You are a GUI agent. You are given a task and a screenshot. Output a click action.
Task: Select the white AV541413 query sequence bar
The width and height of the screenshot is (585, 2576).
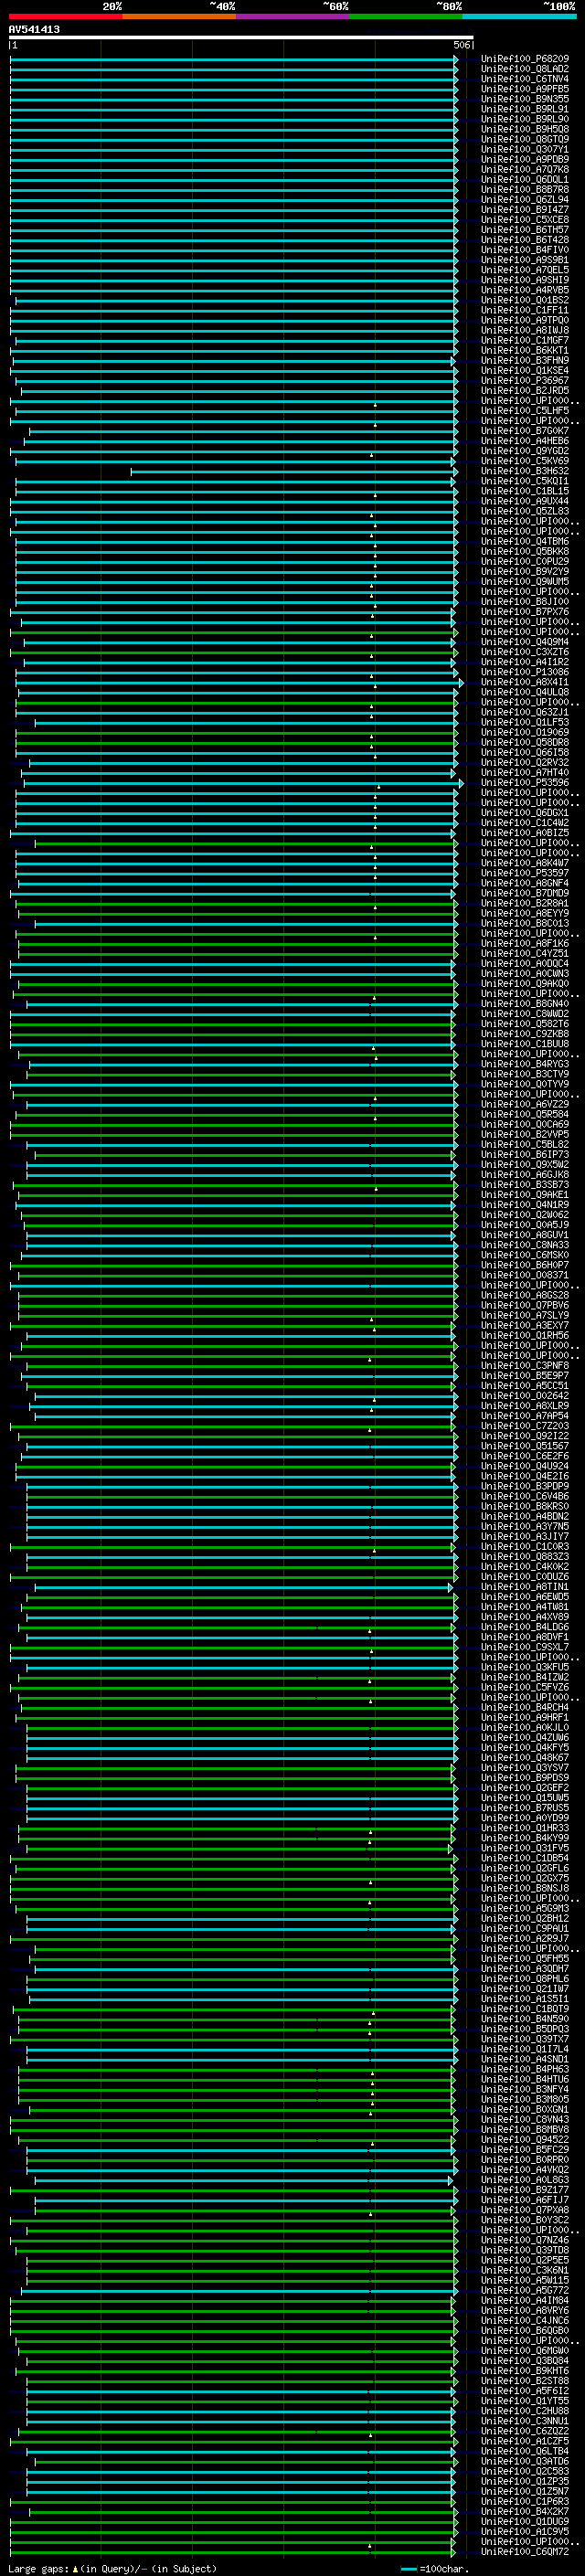tap(240, 37)
